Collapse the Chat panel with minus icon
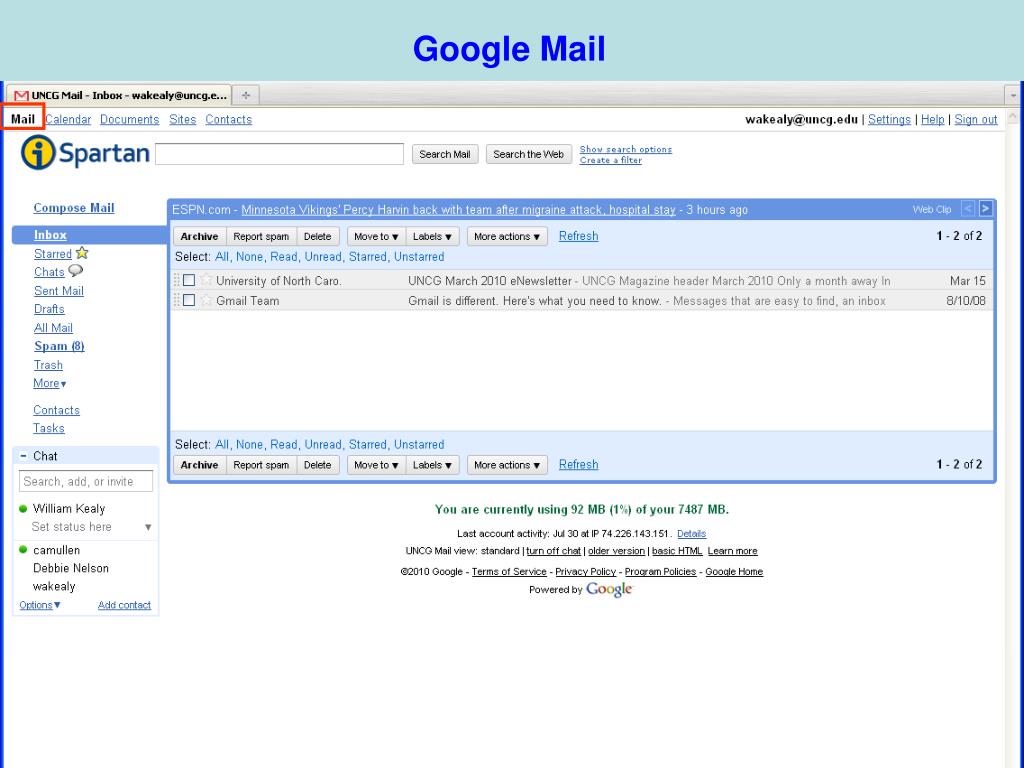The height and width of the screenshot is (768, 1024). 24,456
